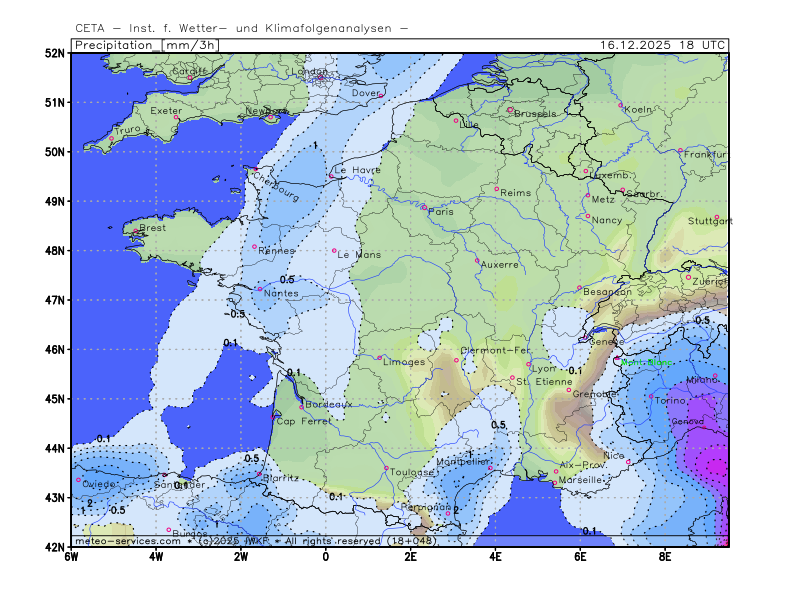Click the Toulouse location marker
This screenshot has width=800, height=600.
pos(386,468)
